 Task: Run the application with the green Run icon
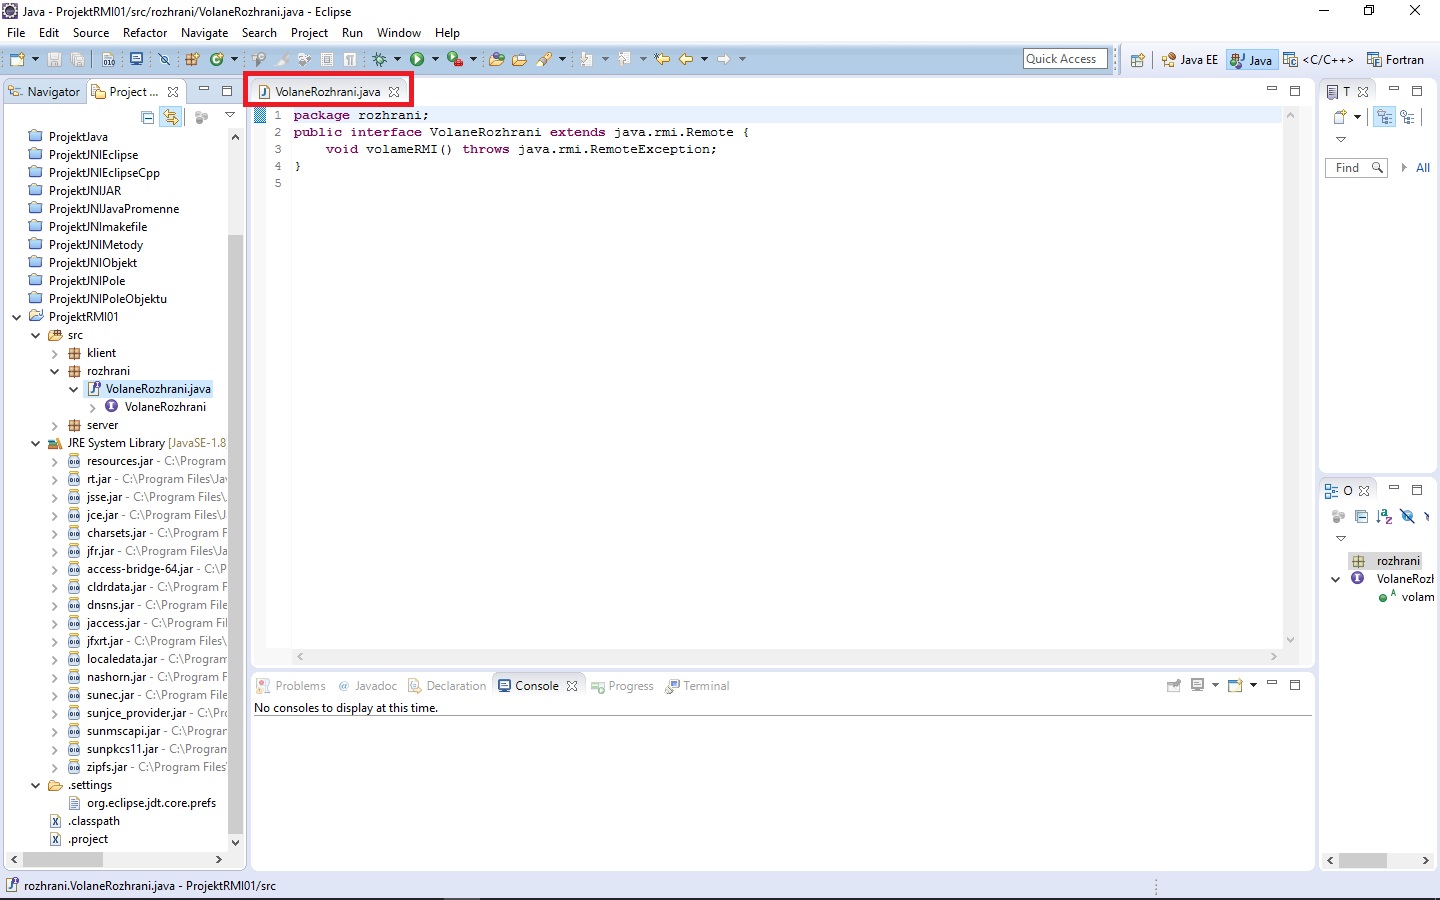coord(417,59)
